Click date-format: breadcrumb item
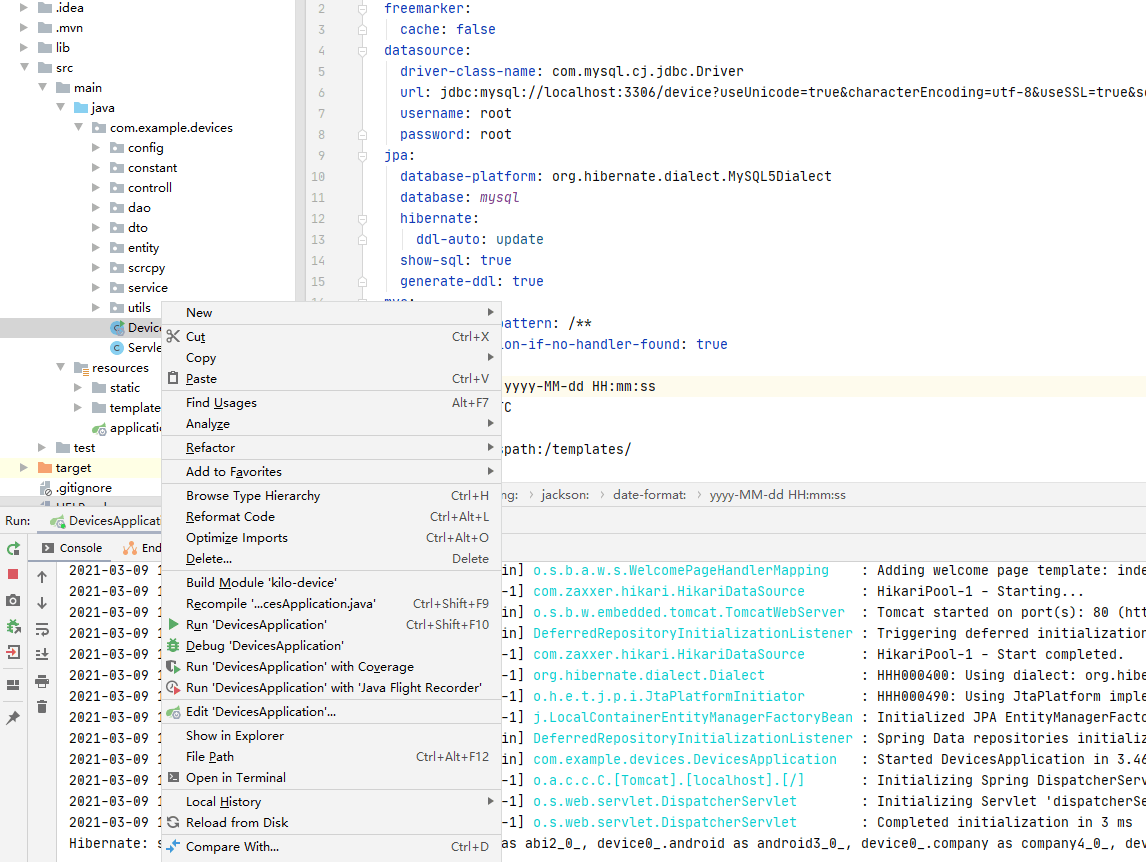This screenshot has height=862, width=1146. (650, 495)
